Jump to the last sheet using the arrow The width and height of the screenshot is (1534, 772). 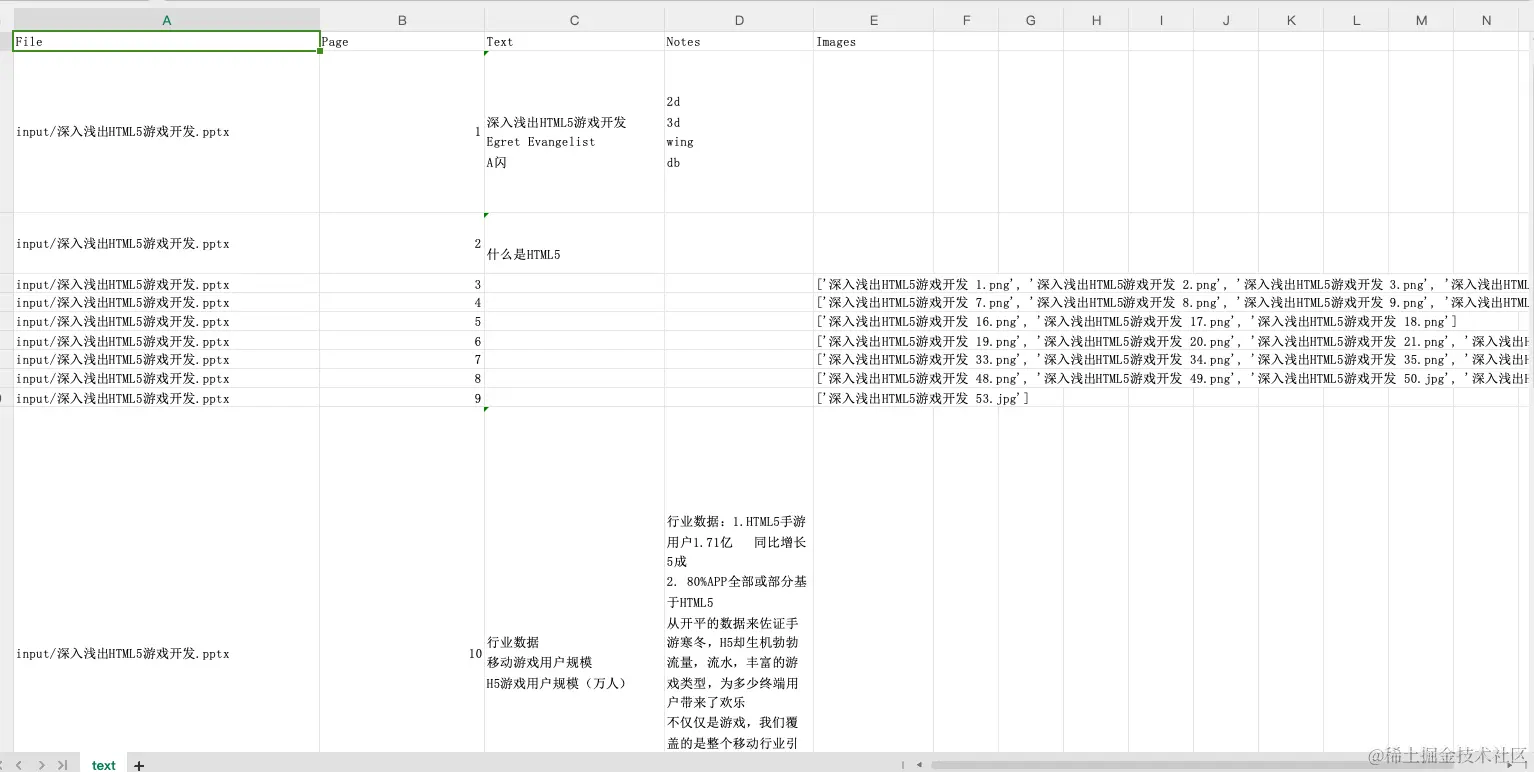click(x=62, y=765)
